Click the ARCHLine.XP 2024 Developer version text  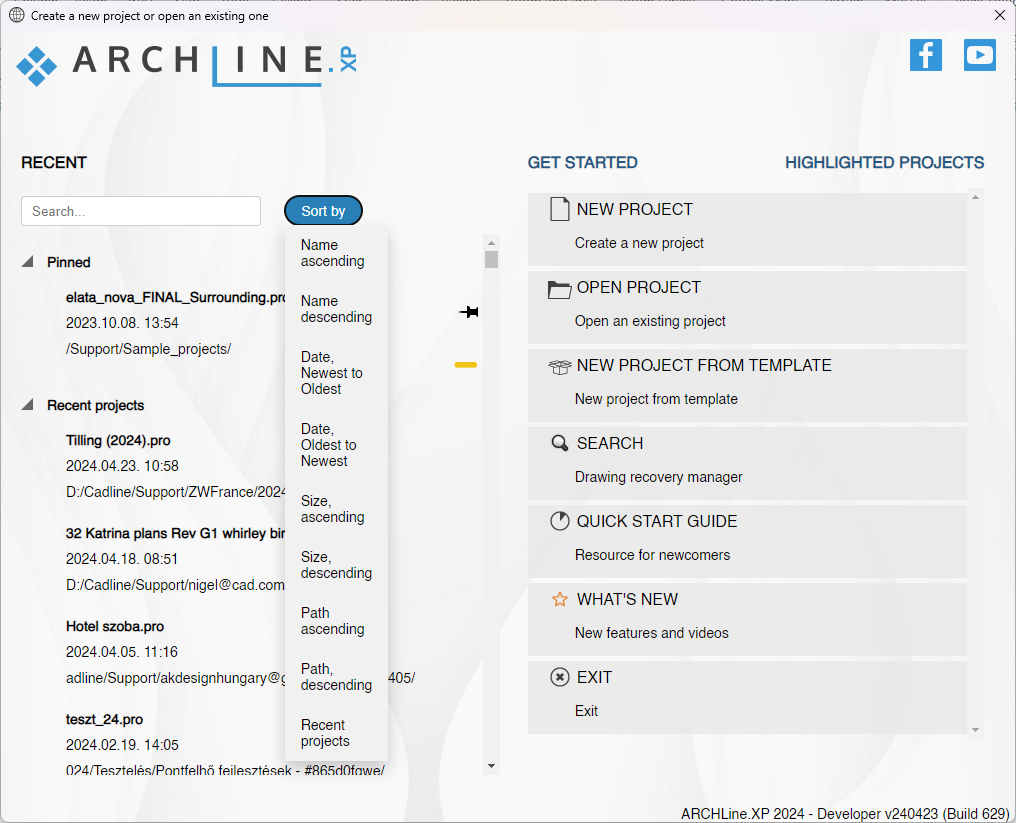[845, 813]
